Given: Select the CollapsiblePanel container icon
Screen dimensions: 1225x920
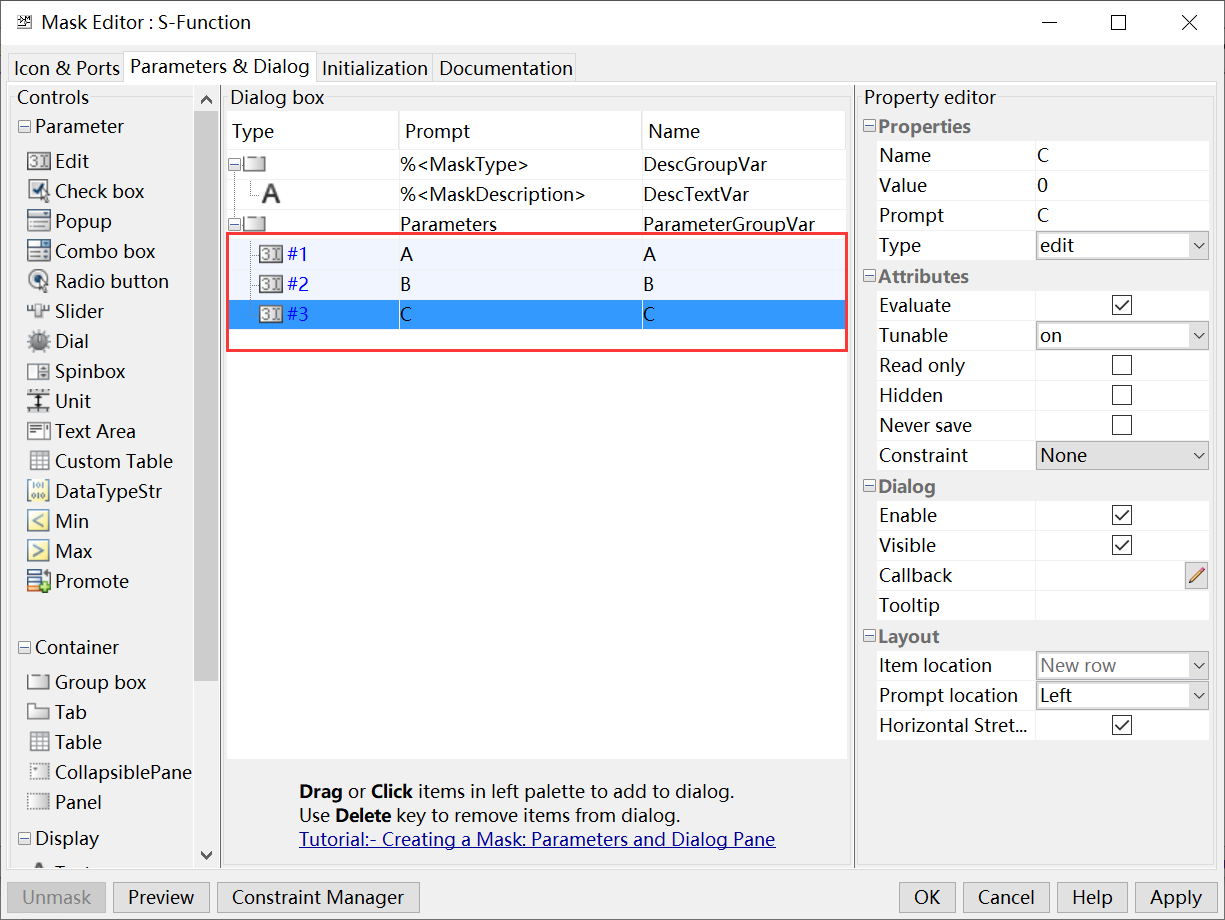Looking at the screenshot, I should (39, 772).
